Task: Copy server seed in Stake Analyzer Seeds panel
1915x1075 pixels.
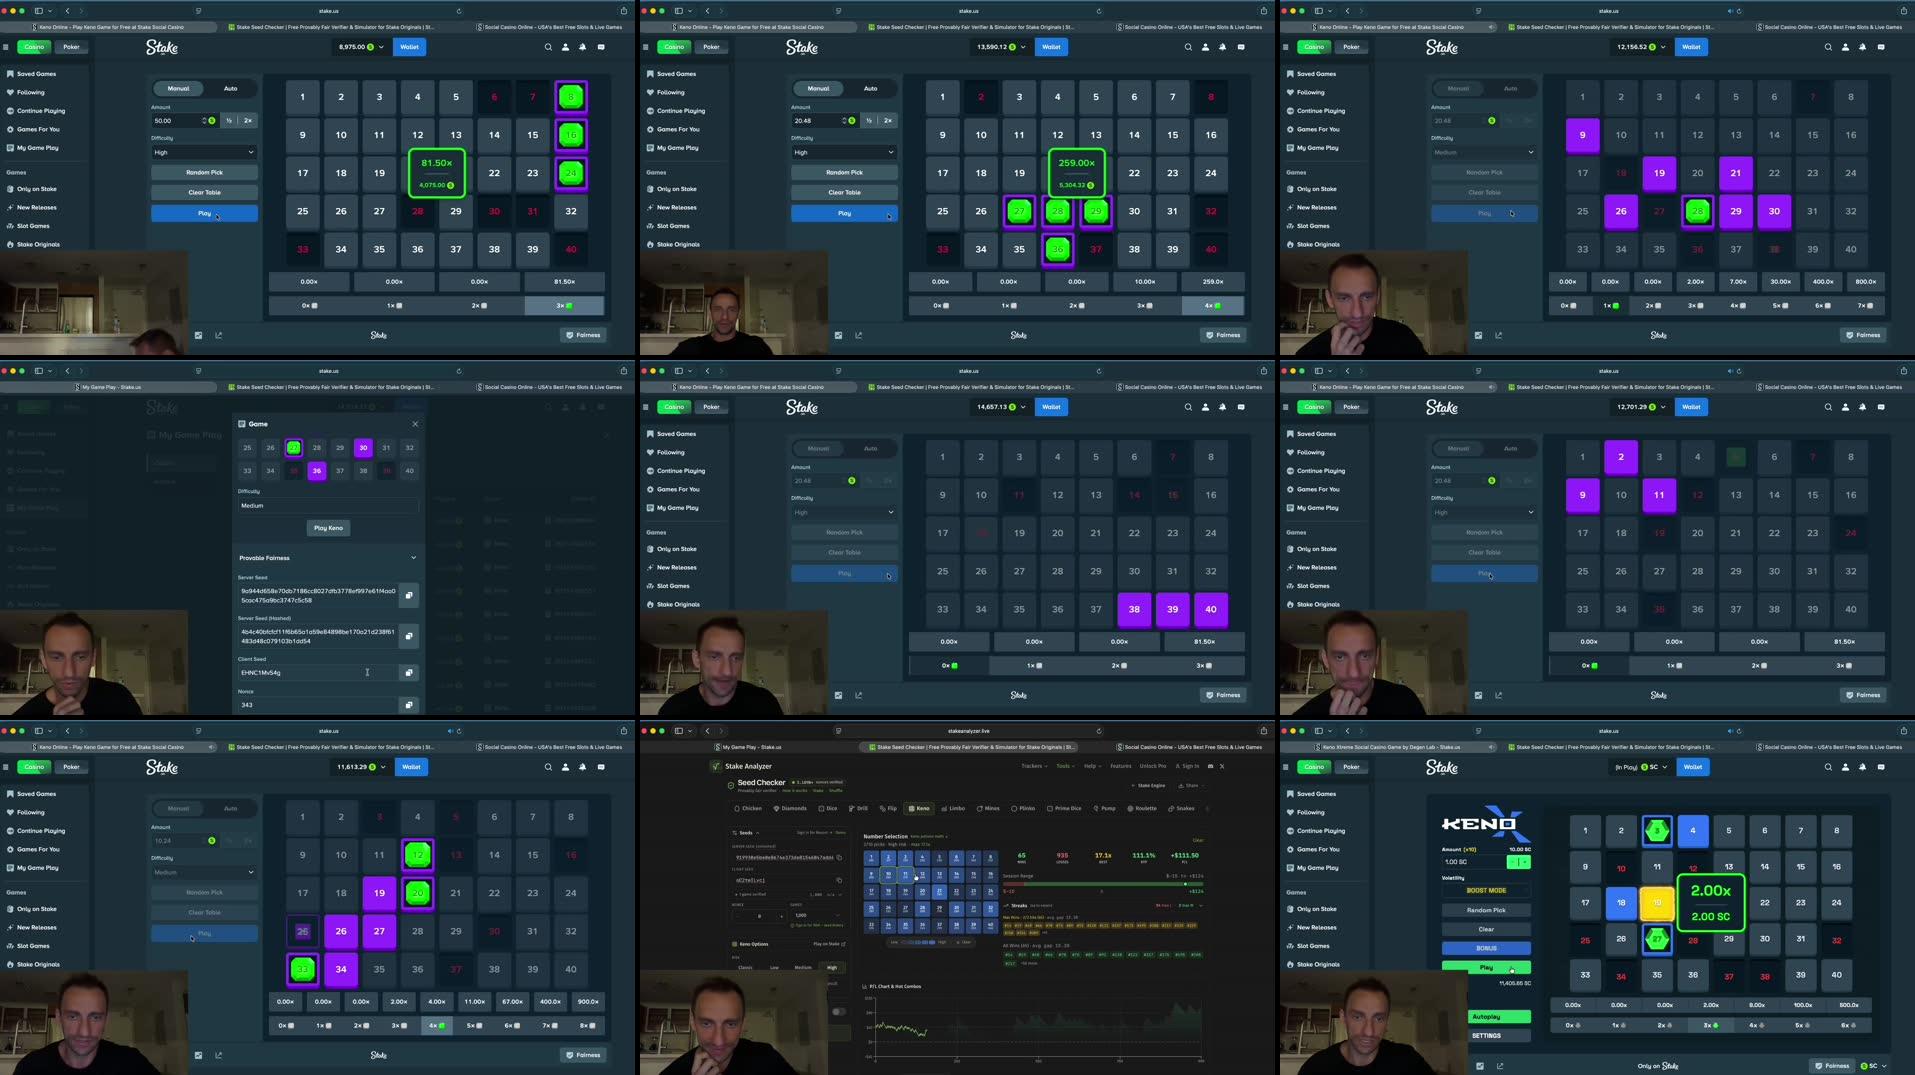Action: tap(839, 857)
